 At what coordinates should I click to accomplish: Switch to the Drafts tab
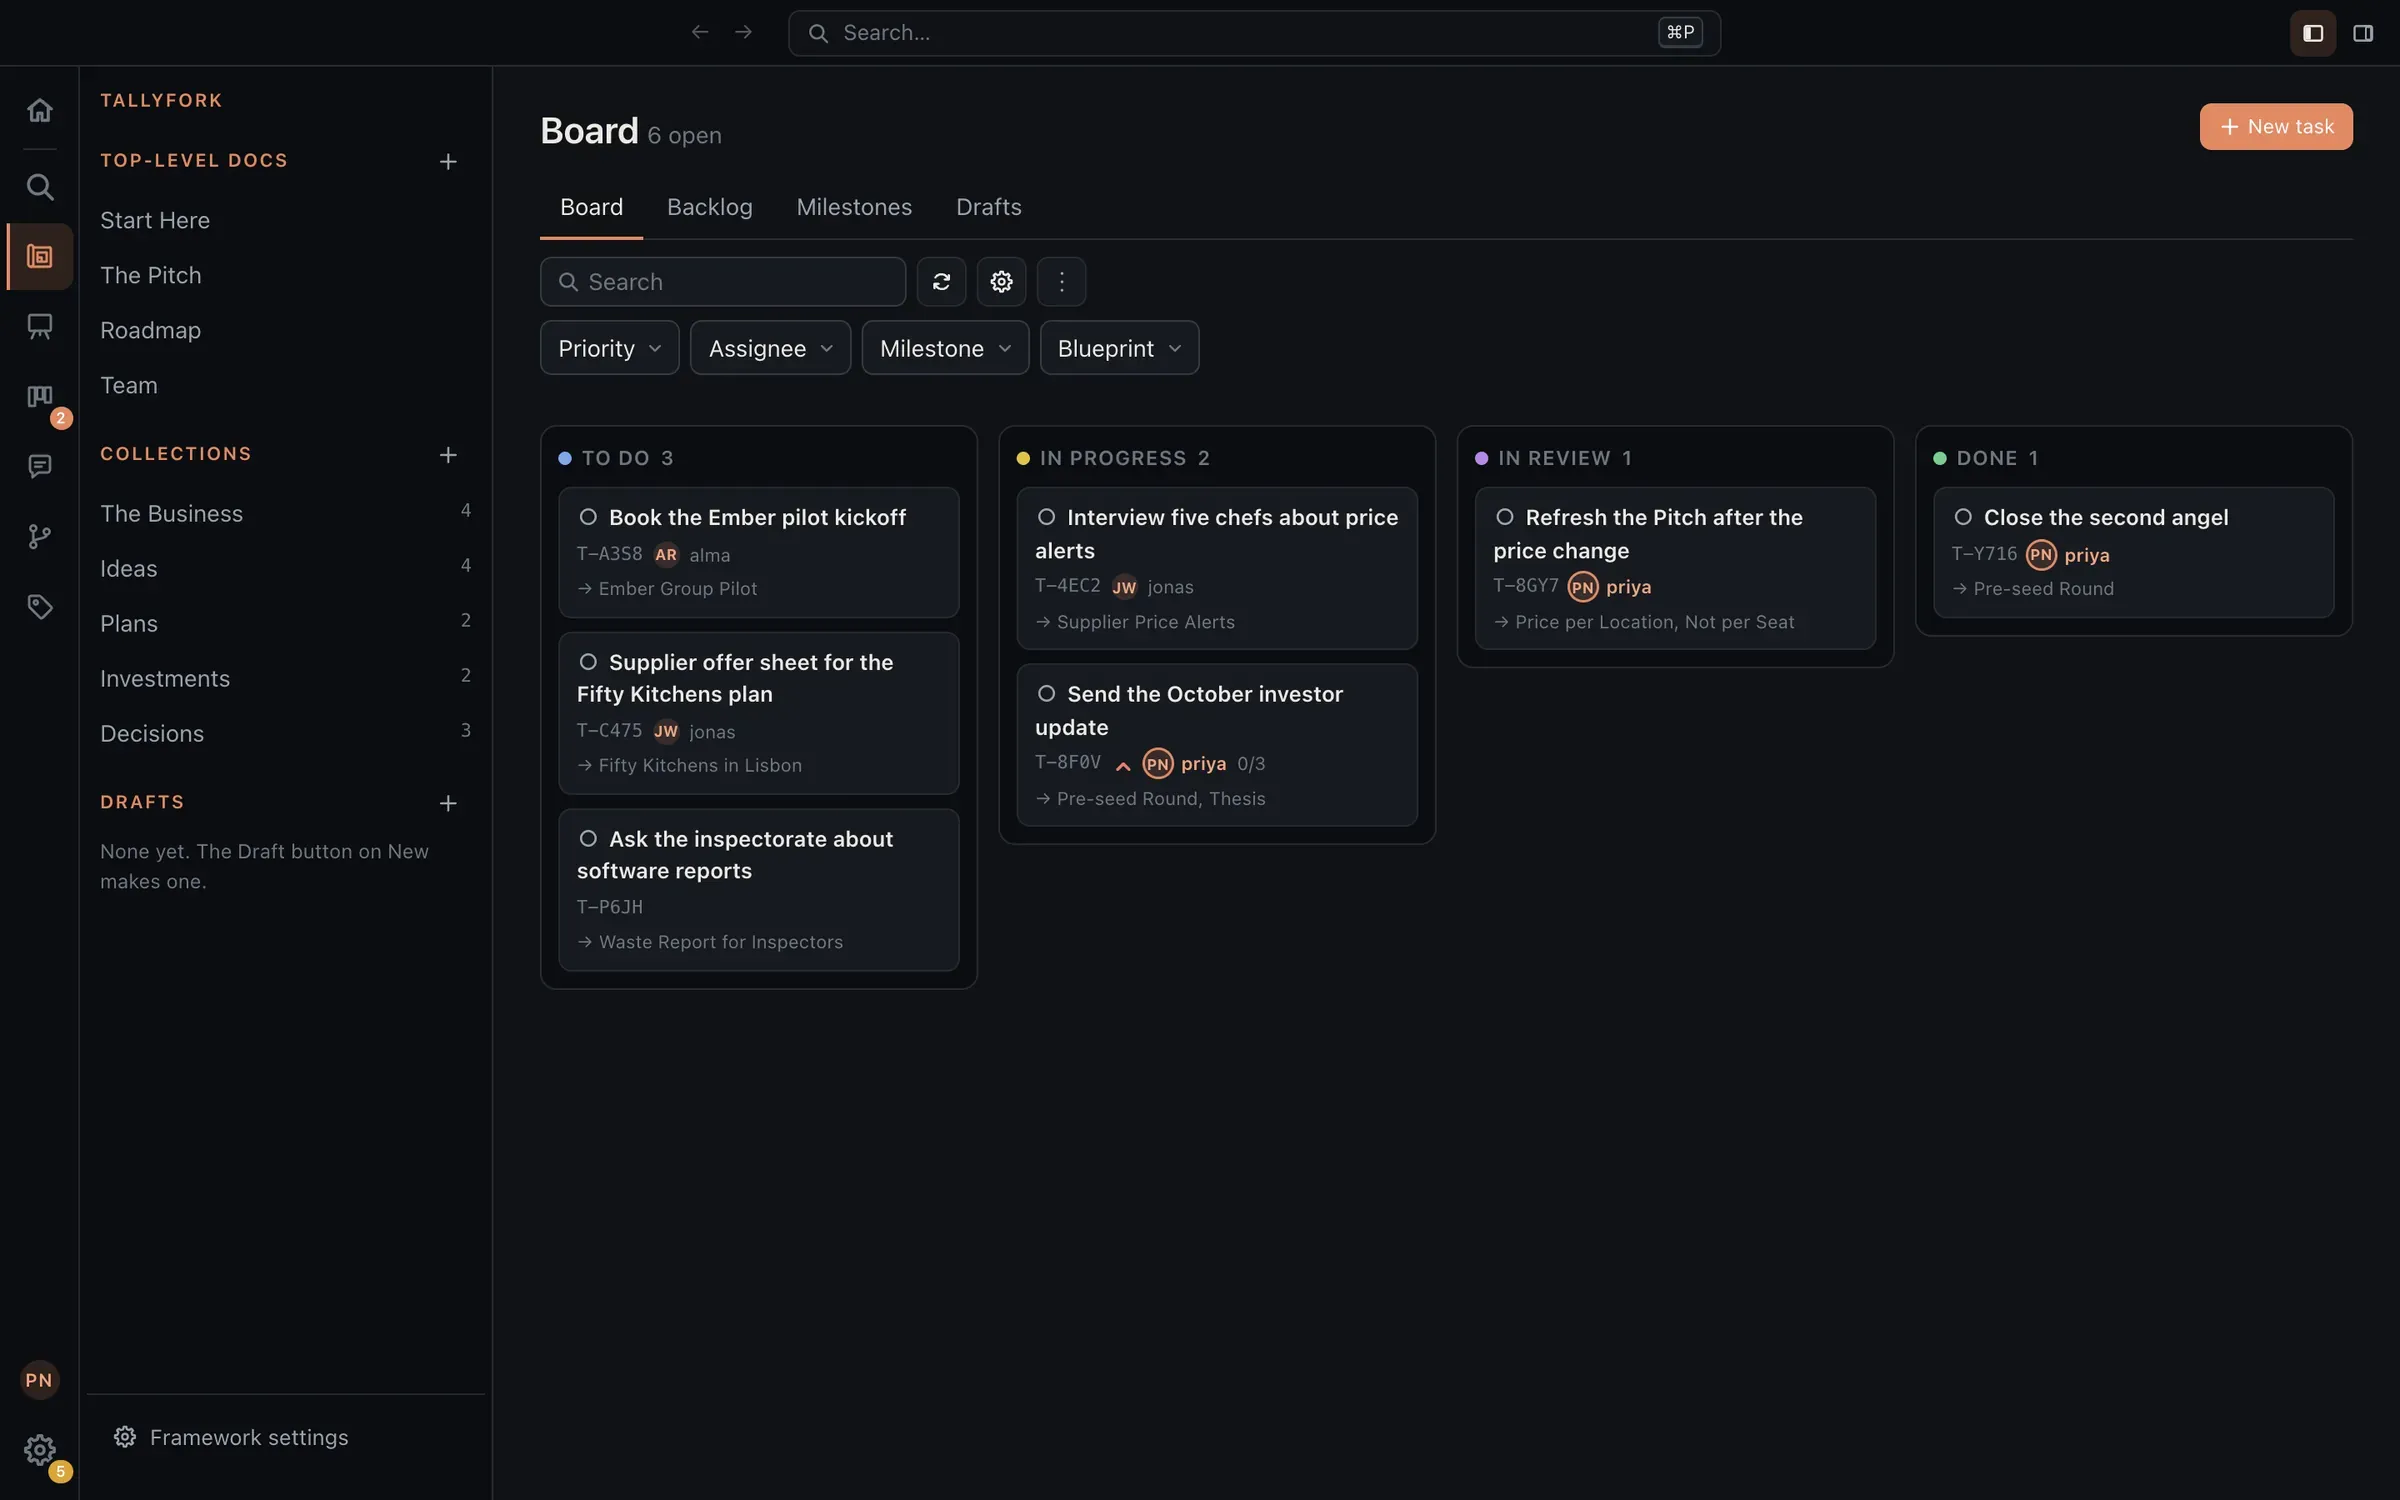coord(988,207)
